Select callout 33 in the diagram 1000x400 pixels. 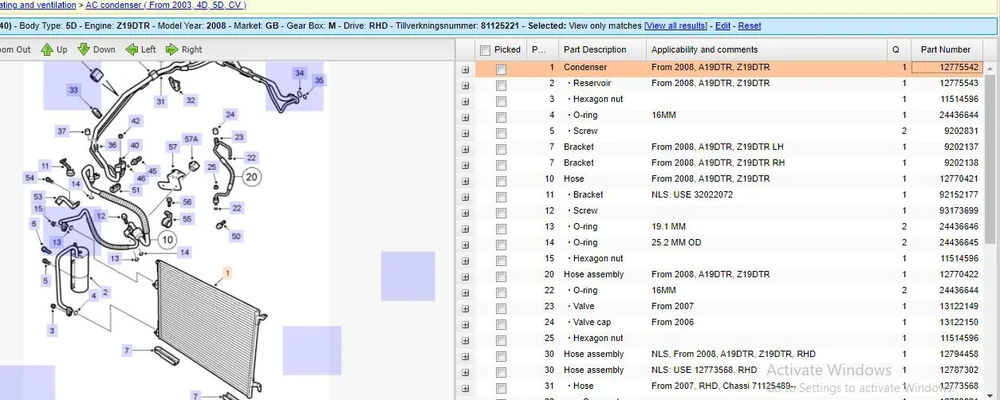[73, 90]
